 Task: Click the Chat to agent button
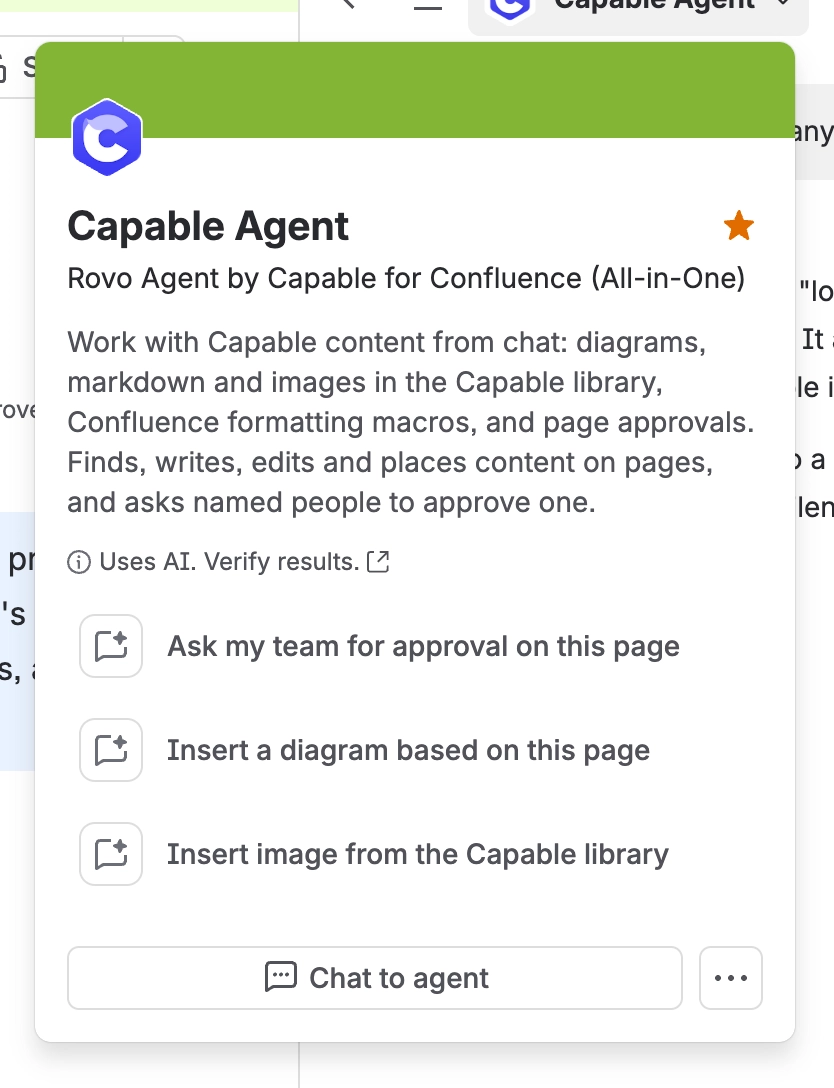coord(375,978)
